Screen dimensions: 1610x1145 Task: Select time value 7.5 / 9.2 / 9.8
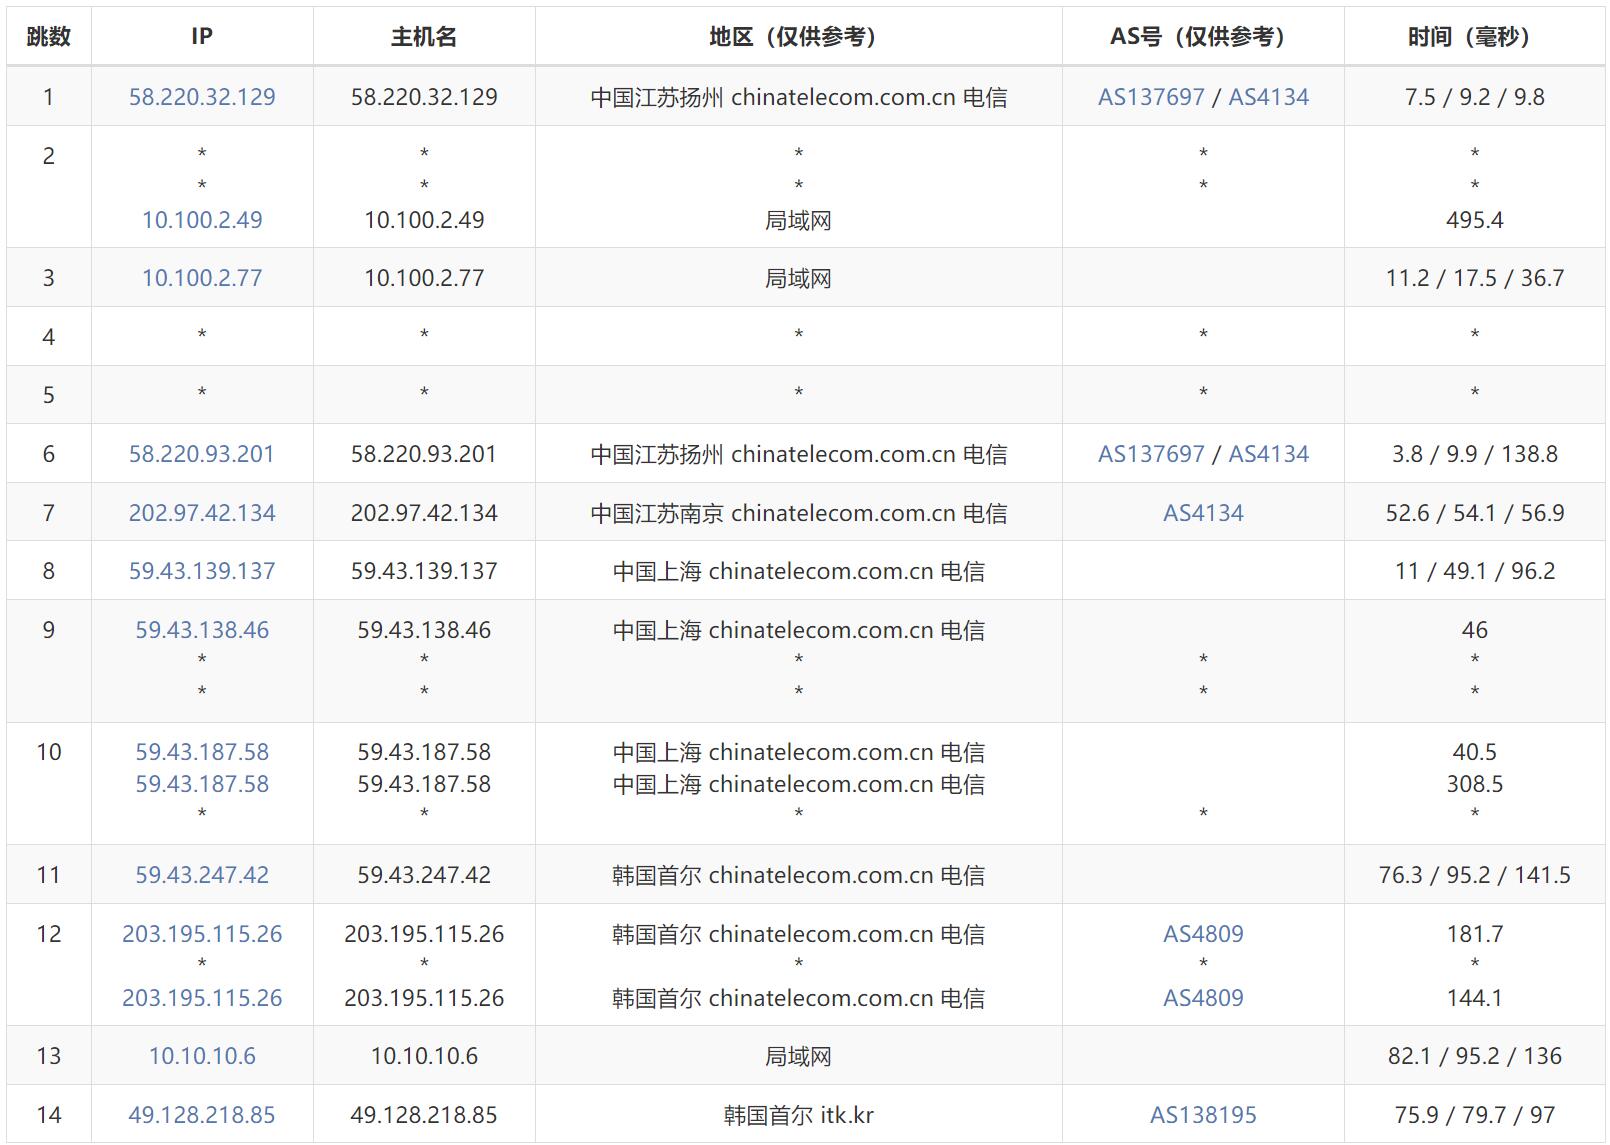coord(1474,97)
